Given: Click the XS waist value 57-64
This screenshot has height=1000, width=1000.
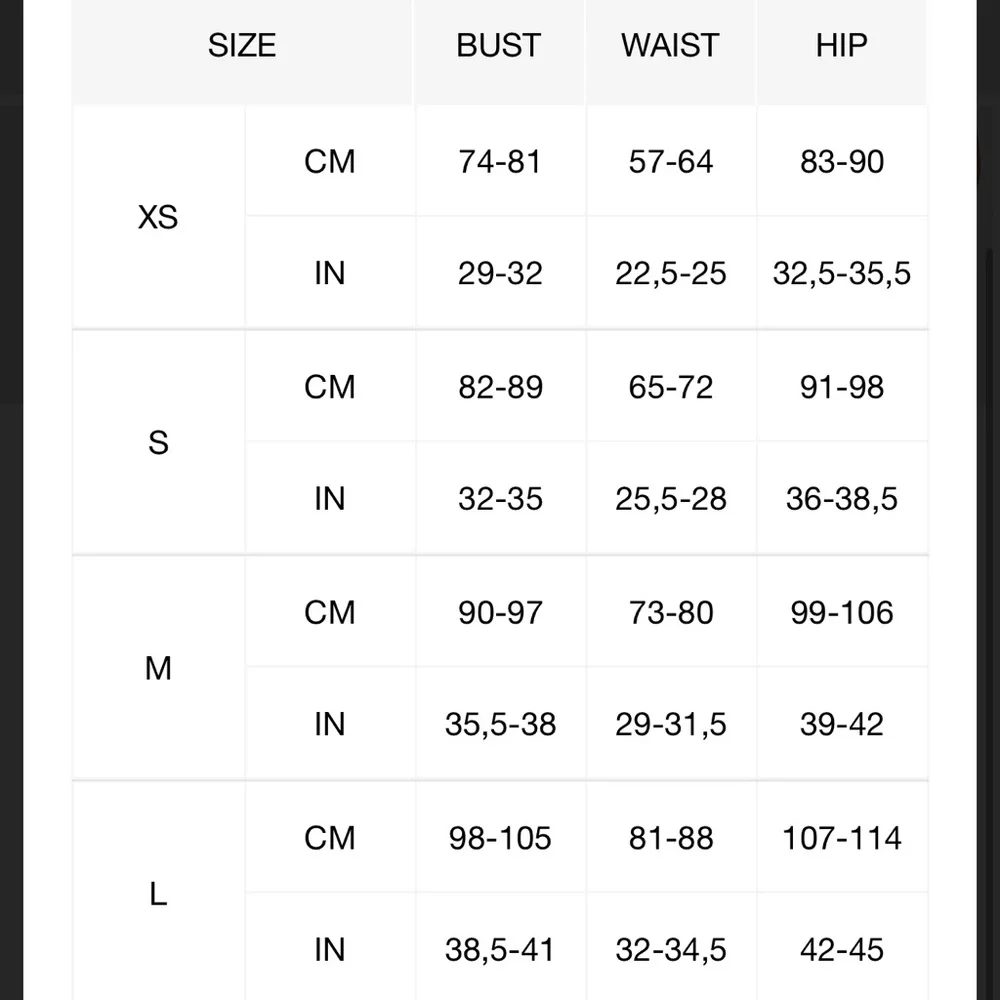Looking at the screenshot, I should (671, 161).
